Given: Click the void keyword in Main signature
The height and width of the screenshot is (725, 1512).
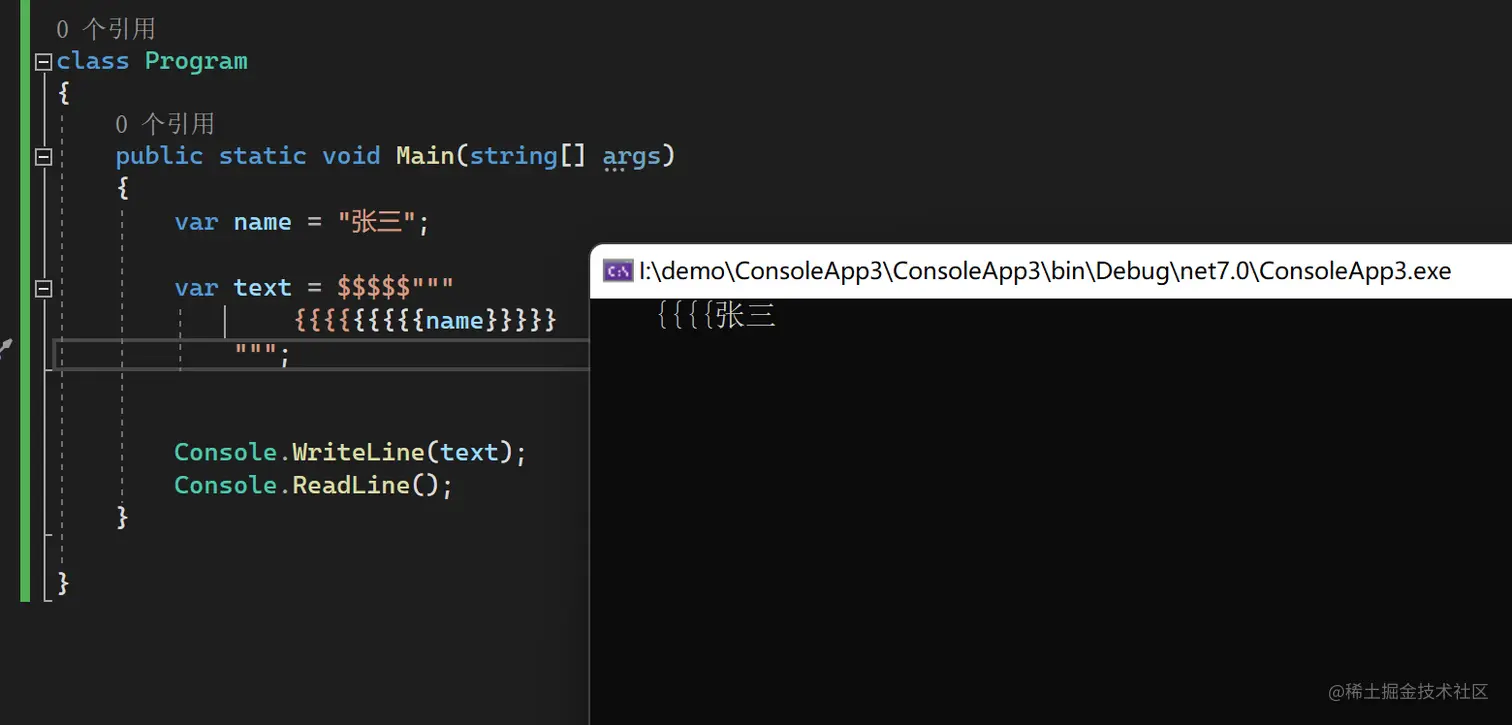Looking at the screenshot, I should pyautogui.click(x=351, y=156).
